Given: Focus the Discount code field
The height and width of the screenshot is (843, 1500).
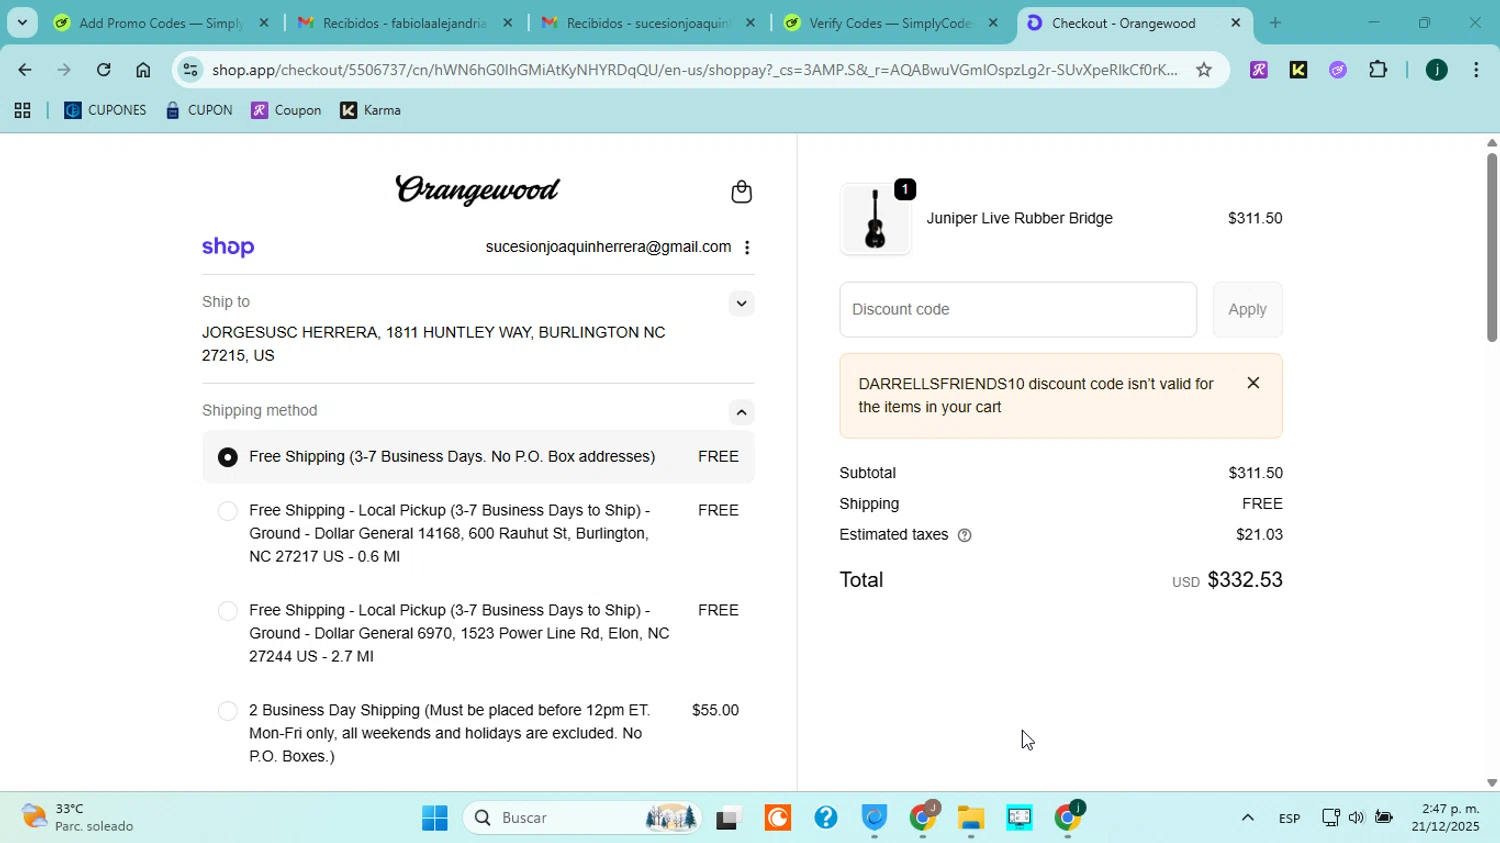Looking at the screenshot, I should (x=1018, y=310).
